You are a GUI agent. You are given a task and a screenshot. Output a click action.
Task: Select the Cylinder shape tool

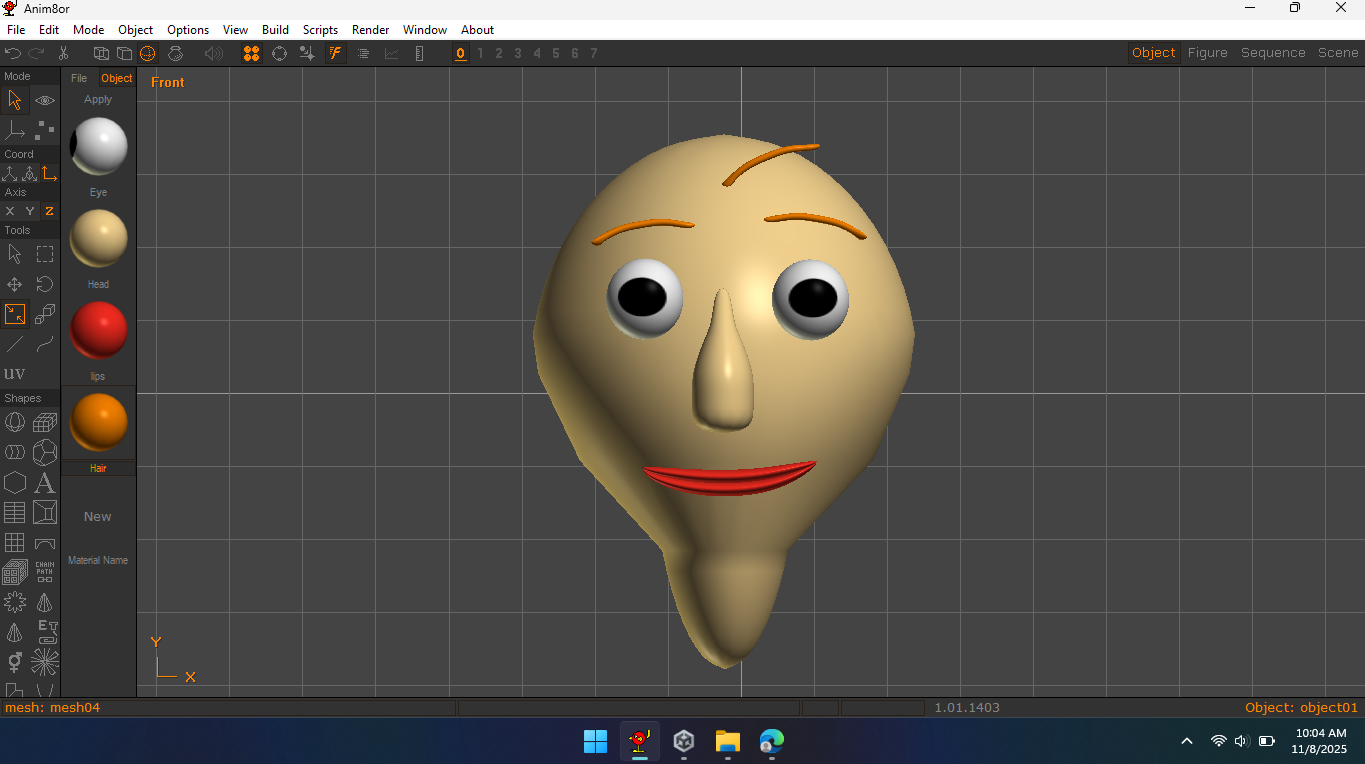pos(15,453)
